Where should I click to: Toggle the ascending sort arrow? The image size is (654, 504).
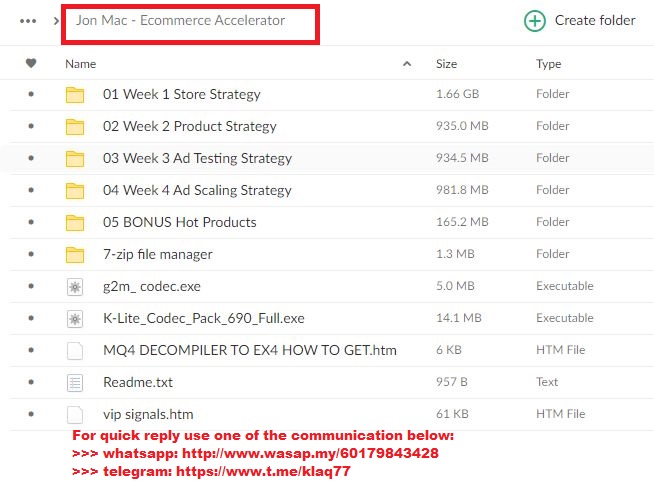click(x=407, y=64)
